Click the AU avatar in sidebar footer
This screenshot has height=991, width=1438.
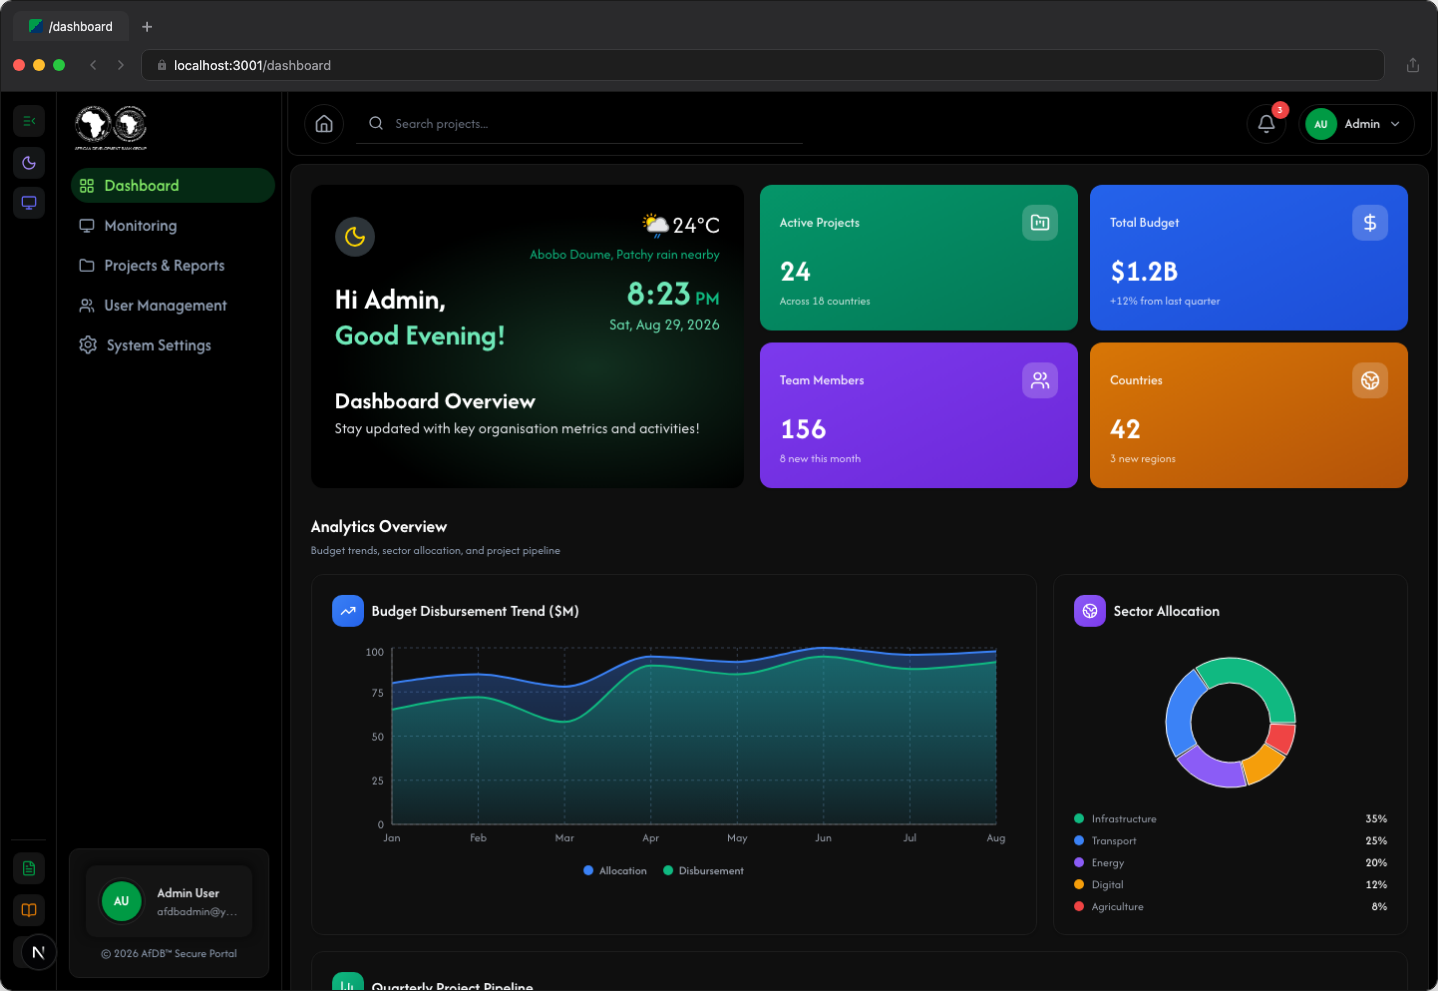121,901
